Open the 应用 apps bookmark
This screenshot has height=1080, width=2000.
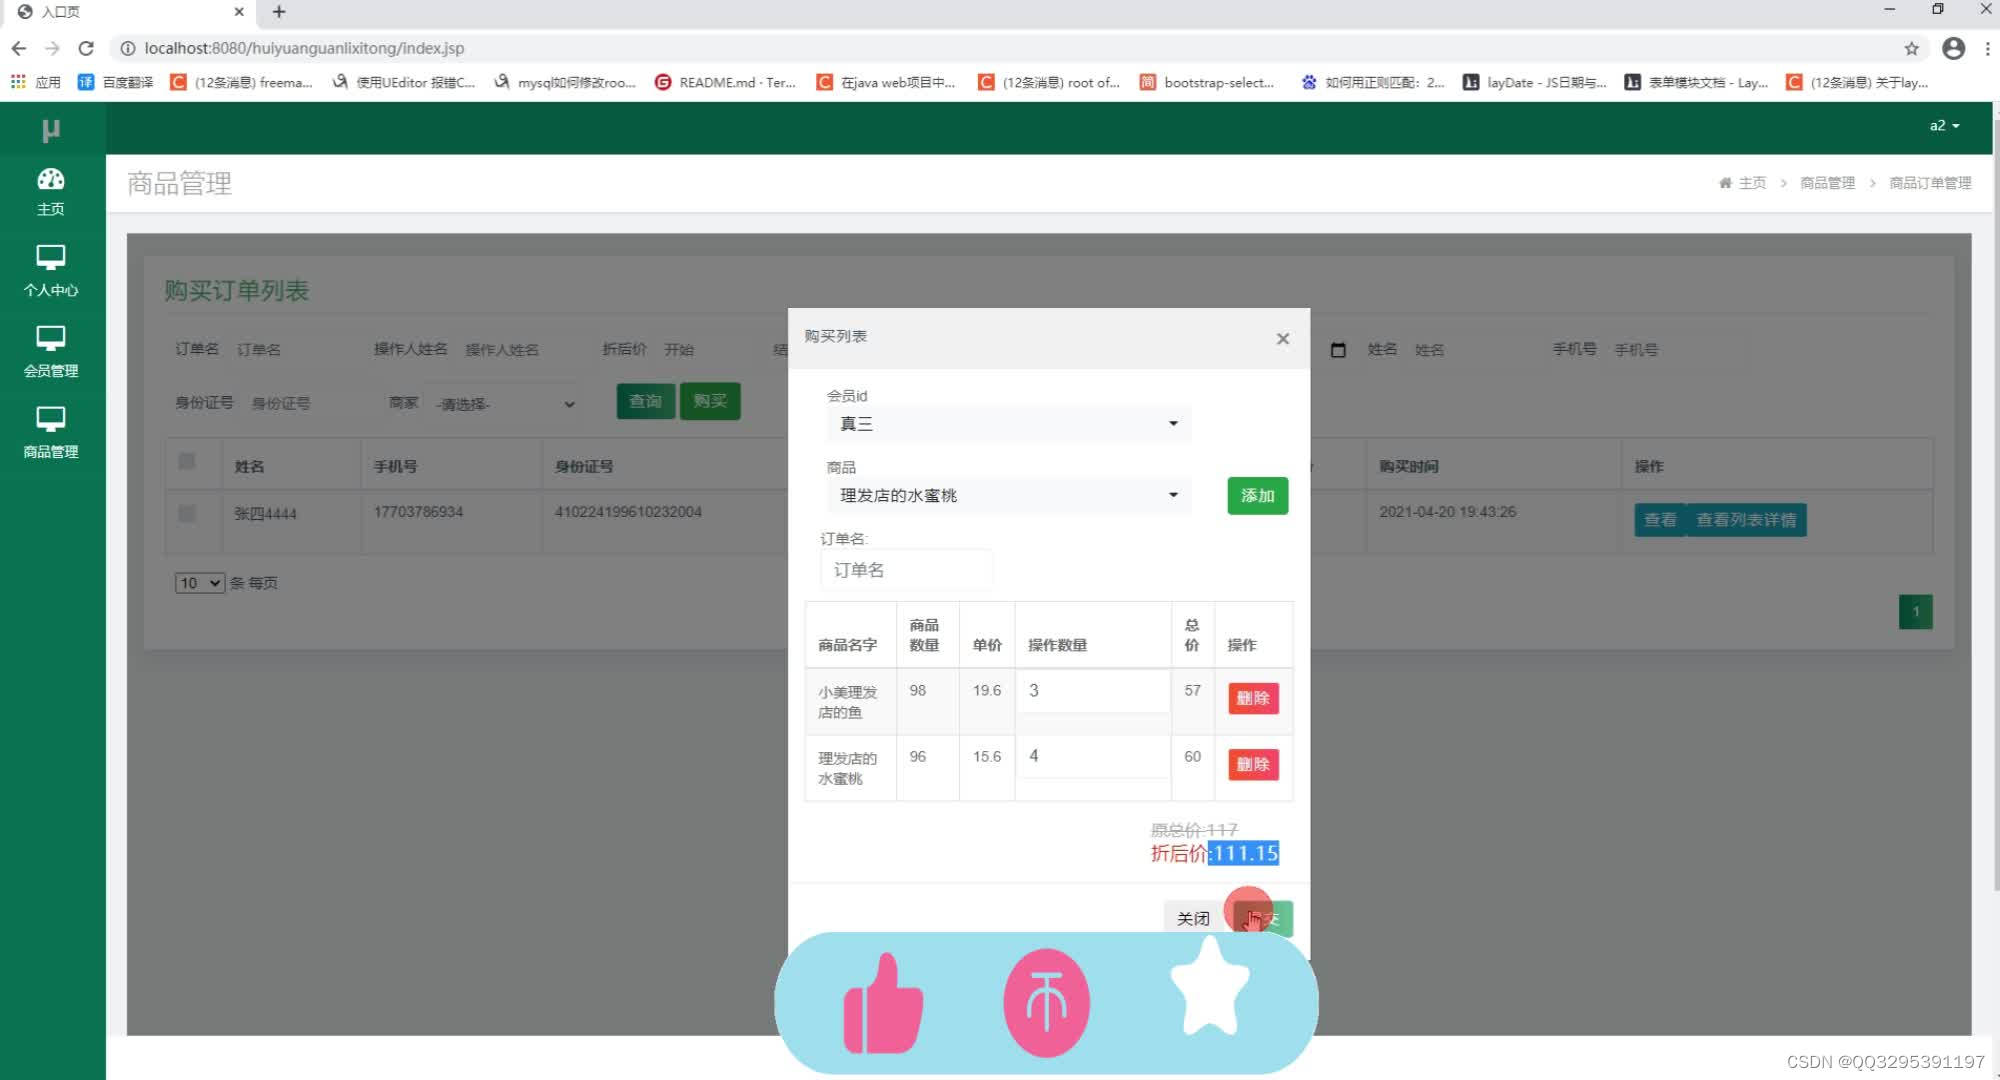click(36, 82)
